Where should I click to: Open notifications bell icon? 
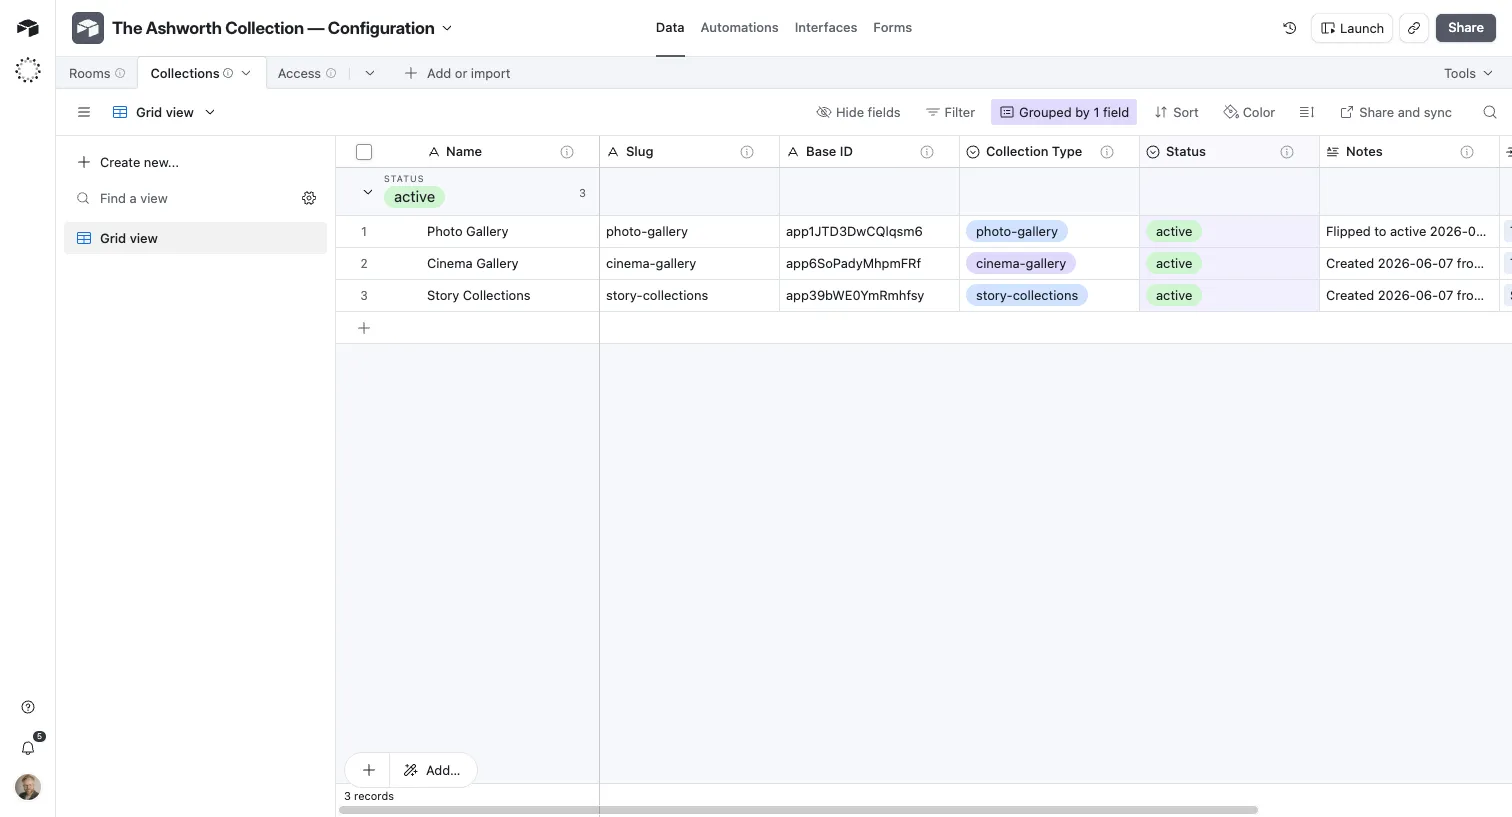(28, 748)
